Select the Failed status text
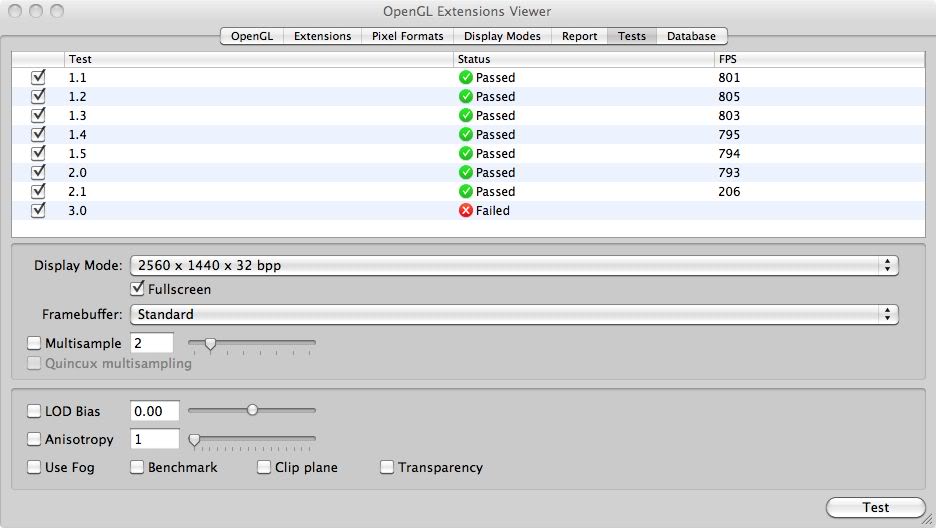The height and width of the screenshot is (528, 936). (x=492, y=211)
